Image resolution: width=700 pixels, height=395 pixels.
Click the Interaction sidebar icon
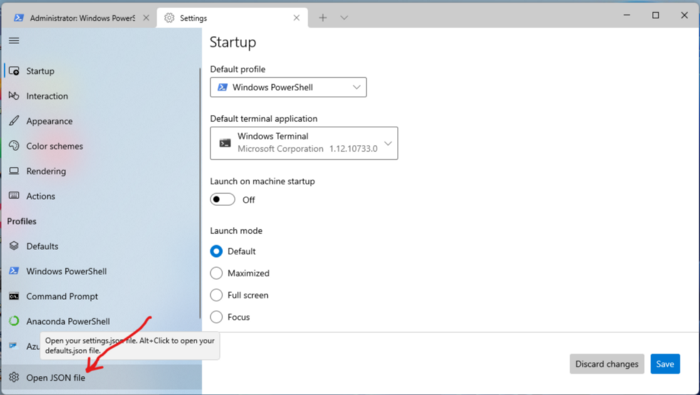[14, 96]
